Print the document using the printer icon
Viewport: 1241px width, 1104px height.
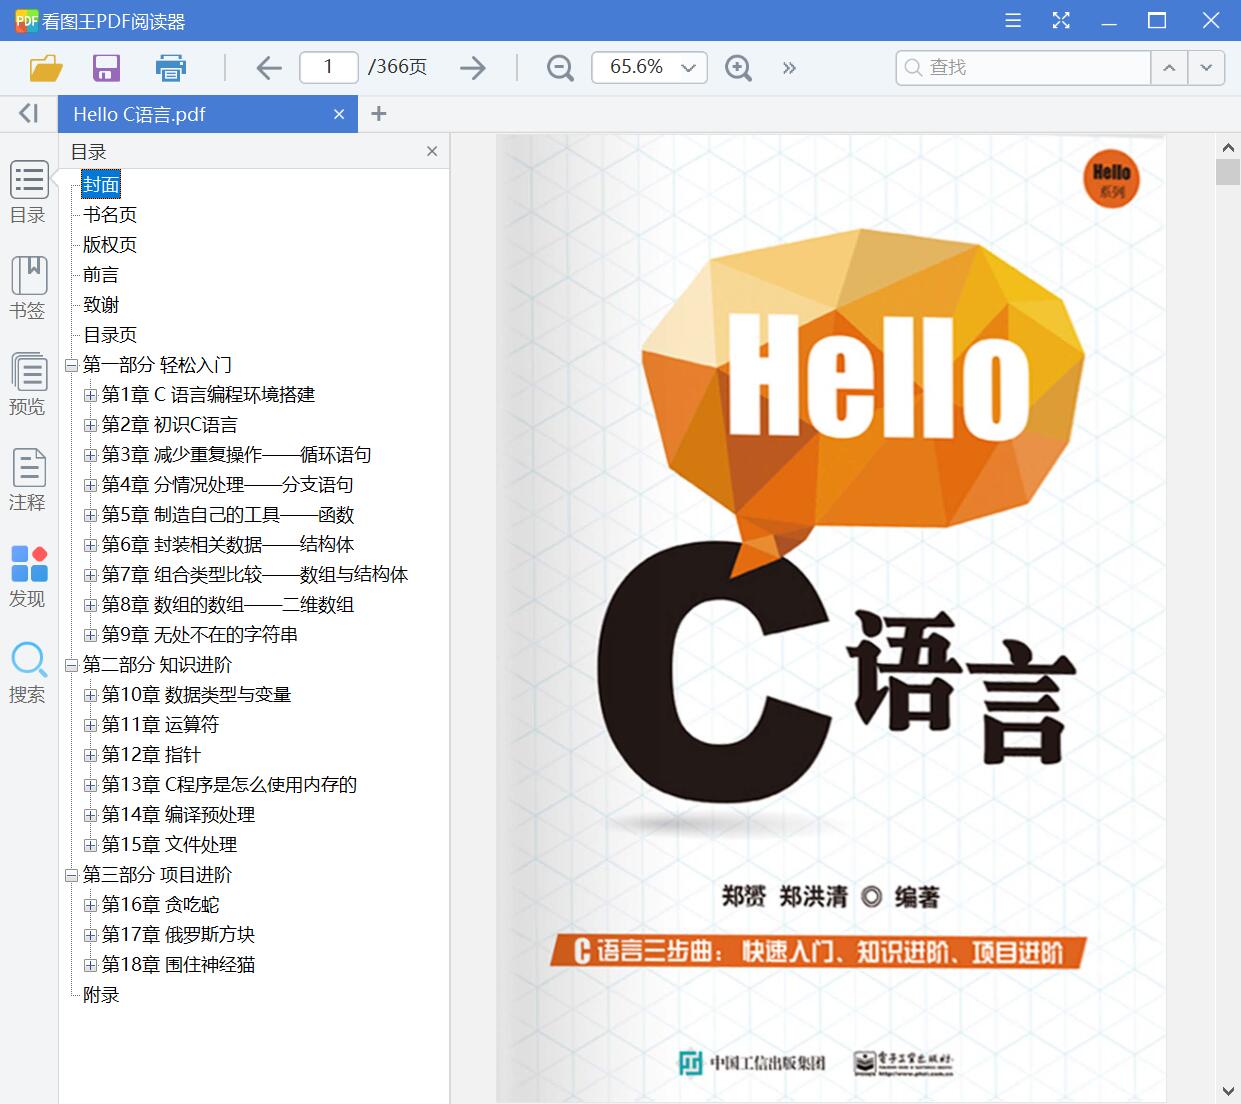(x=171, y=68)
